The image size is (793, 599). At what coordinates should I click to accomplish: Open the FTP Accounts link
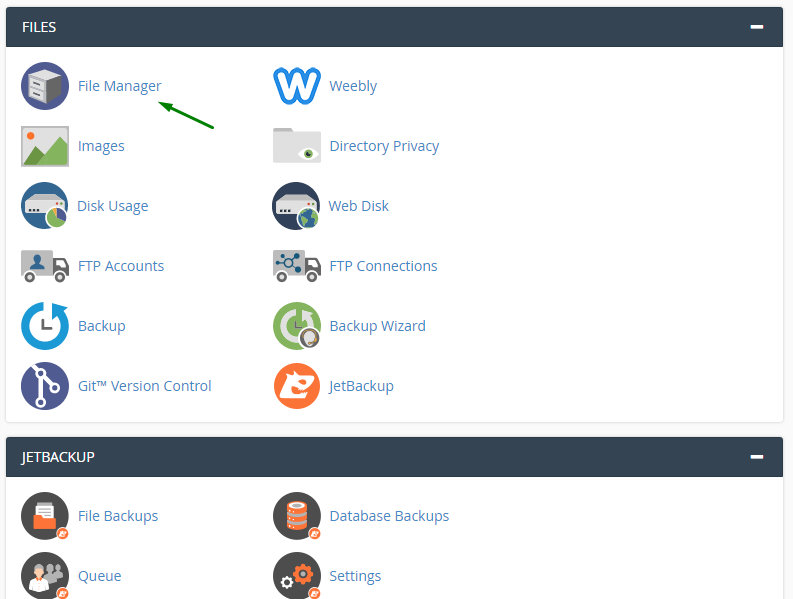(121, 266)
